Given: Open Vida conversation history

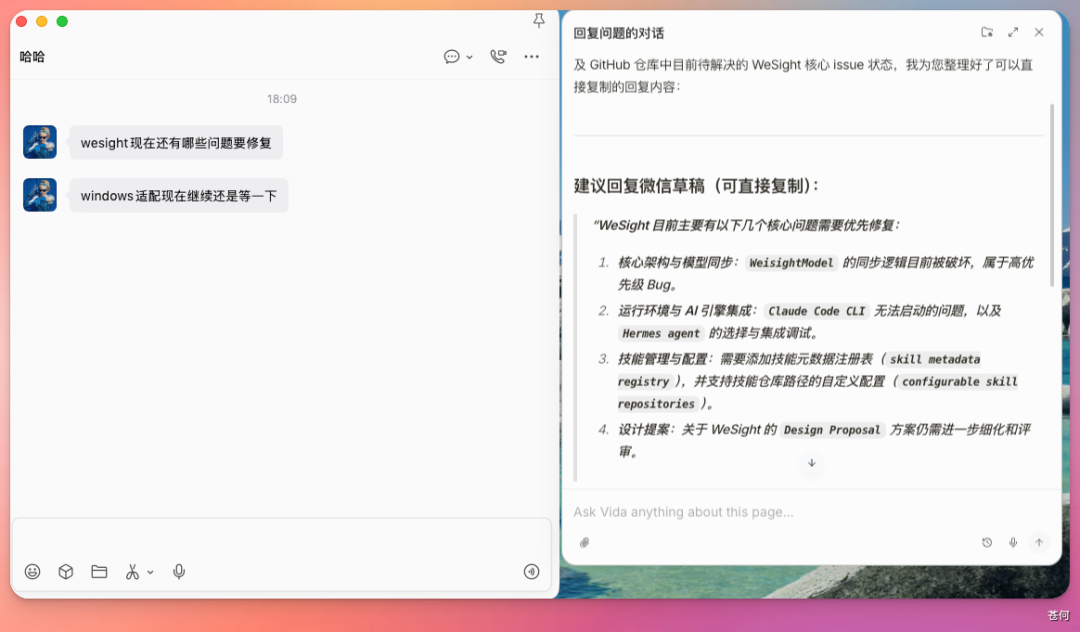Looking at the screenshot, I should coord(986,543).
